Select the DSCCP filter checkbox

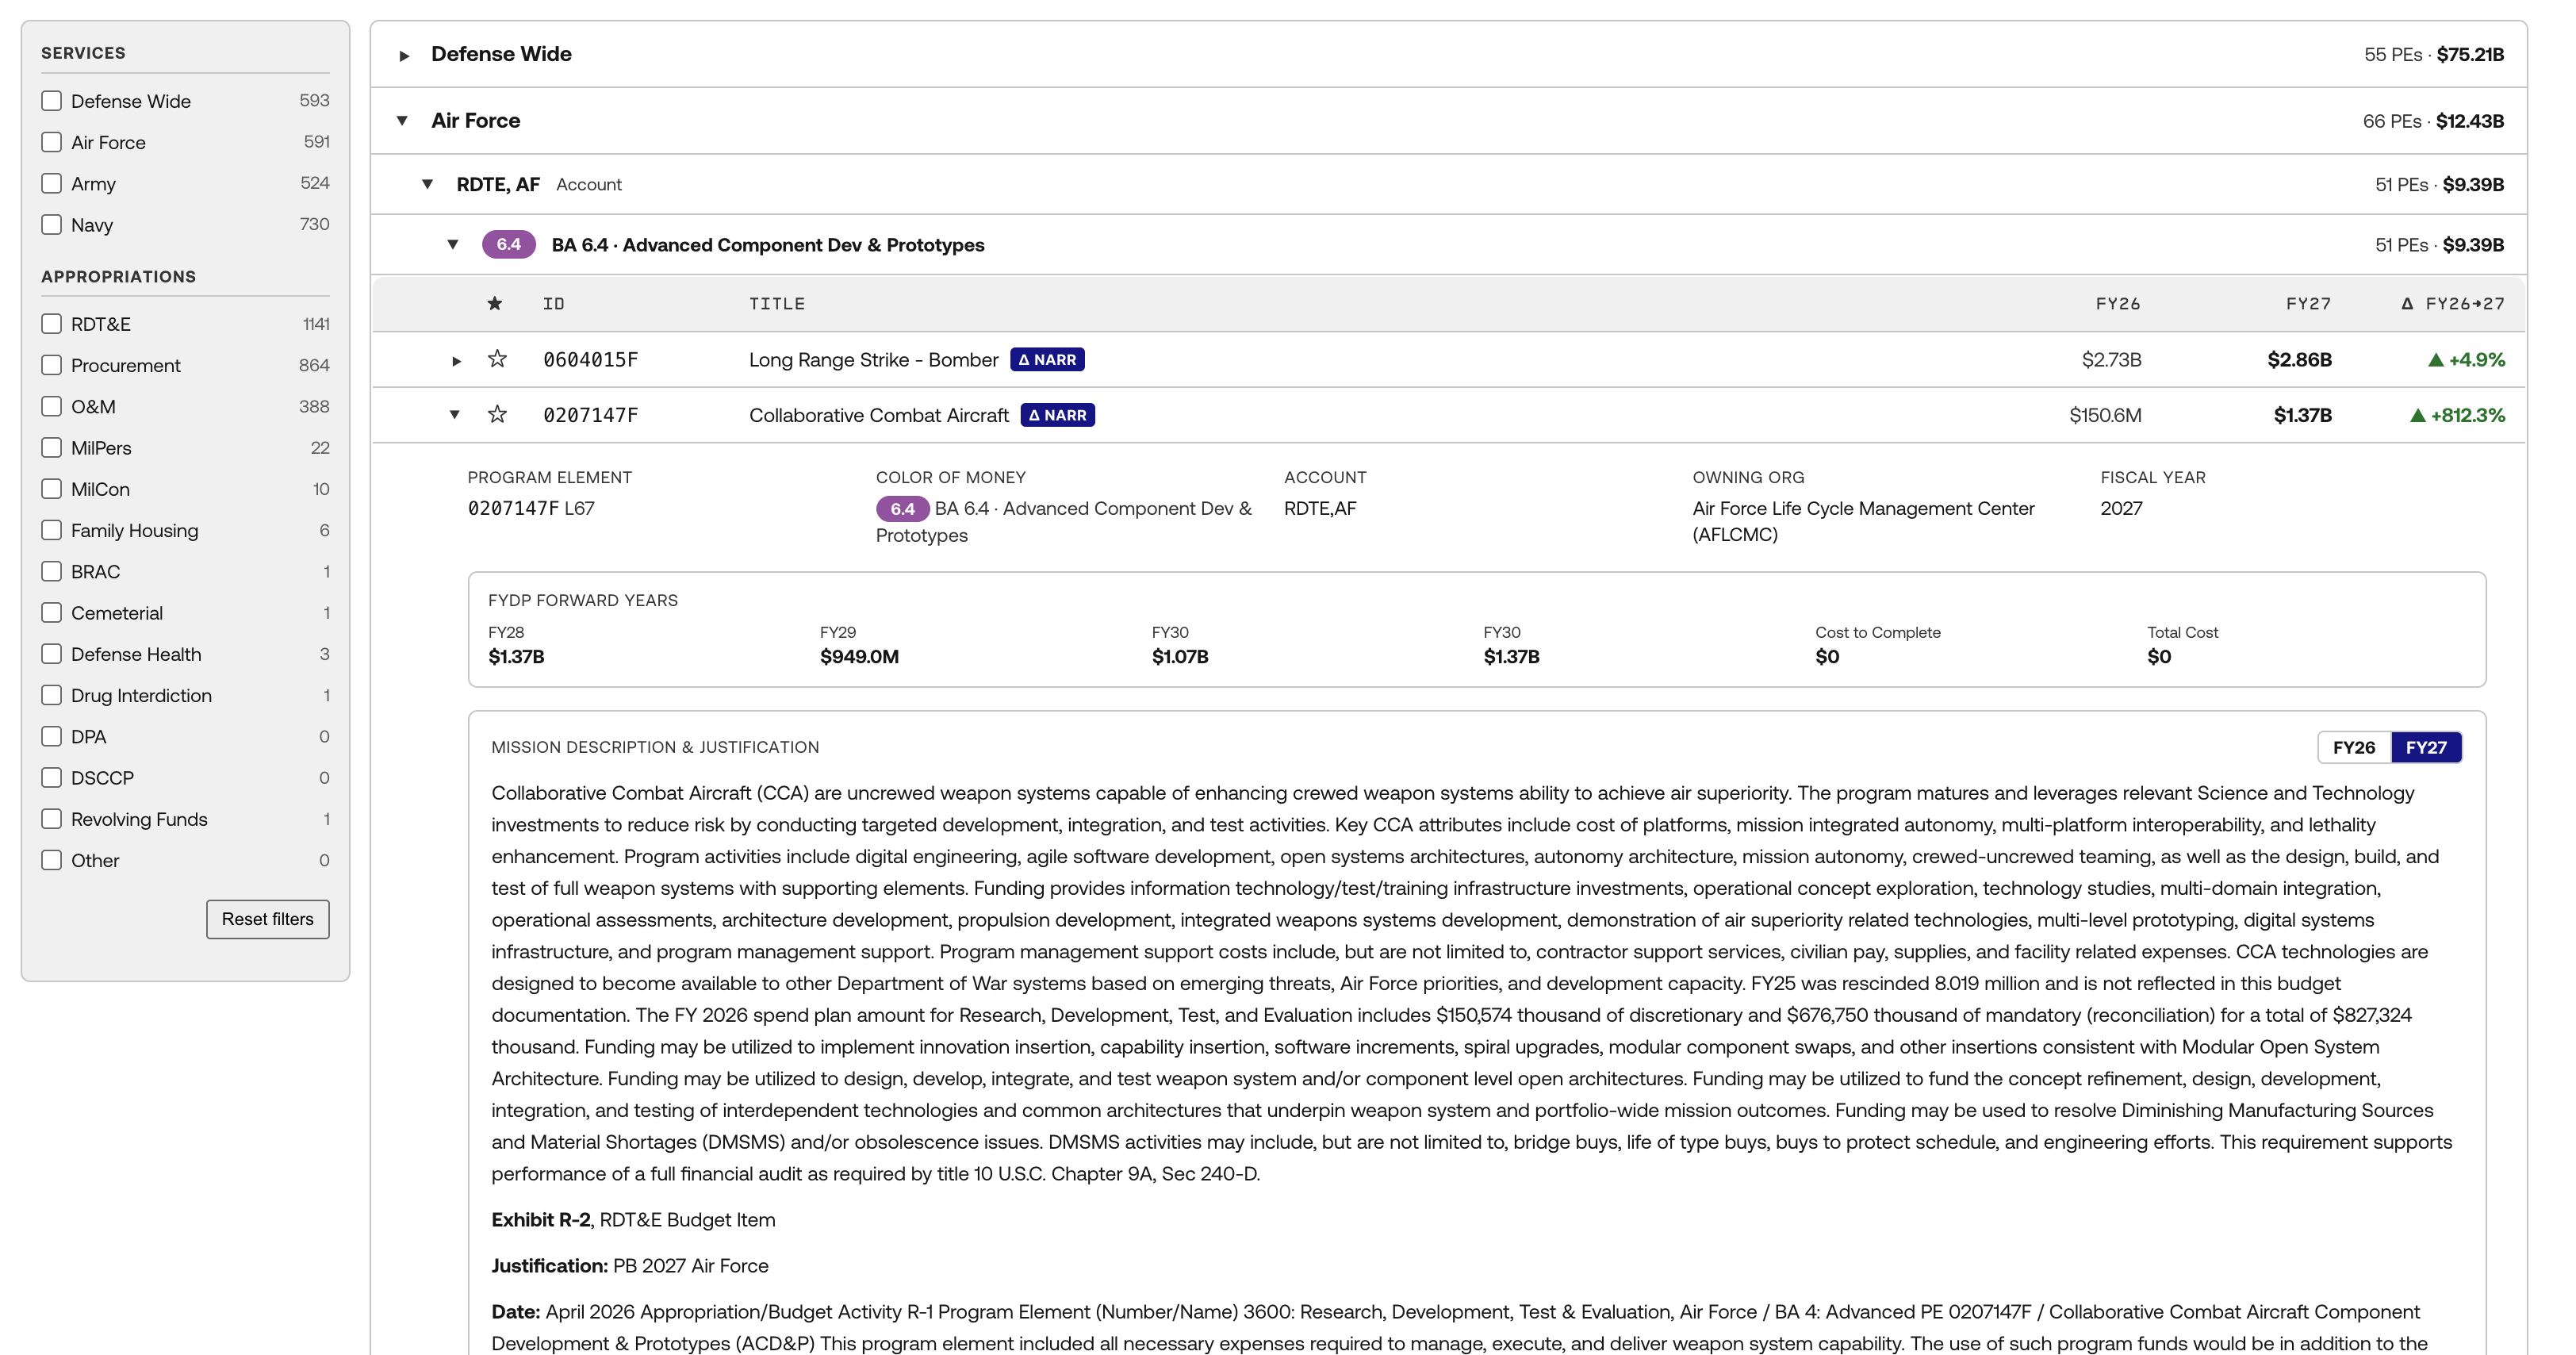pos(52,778)
